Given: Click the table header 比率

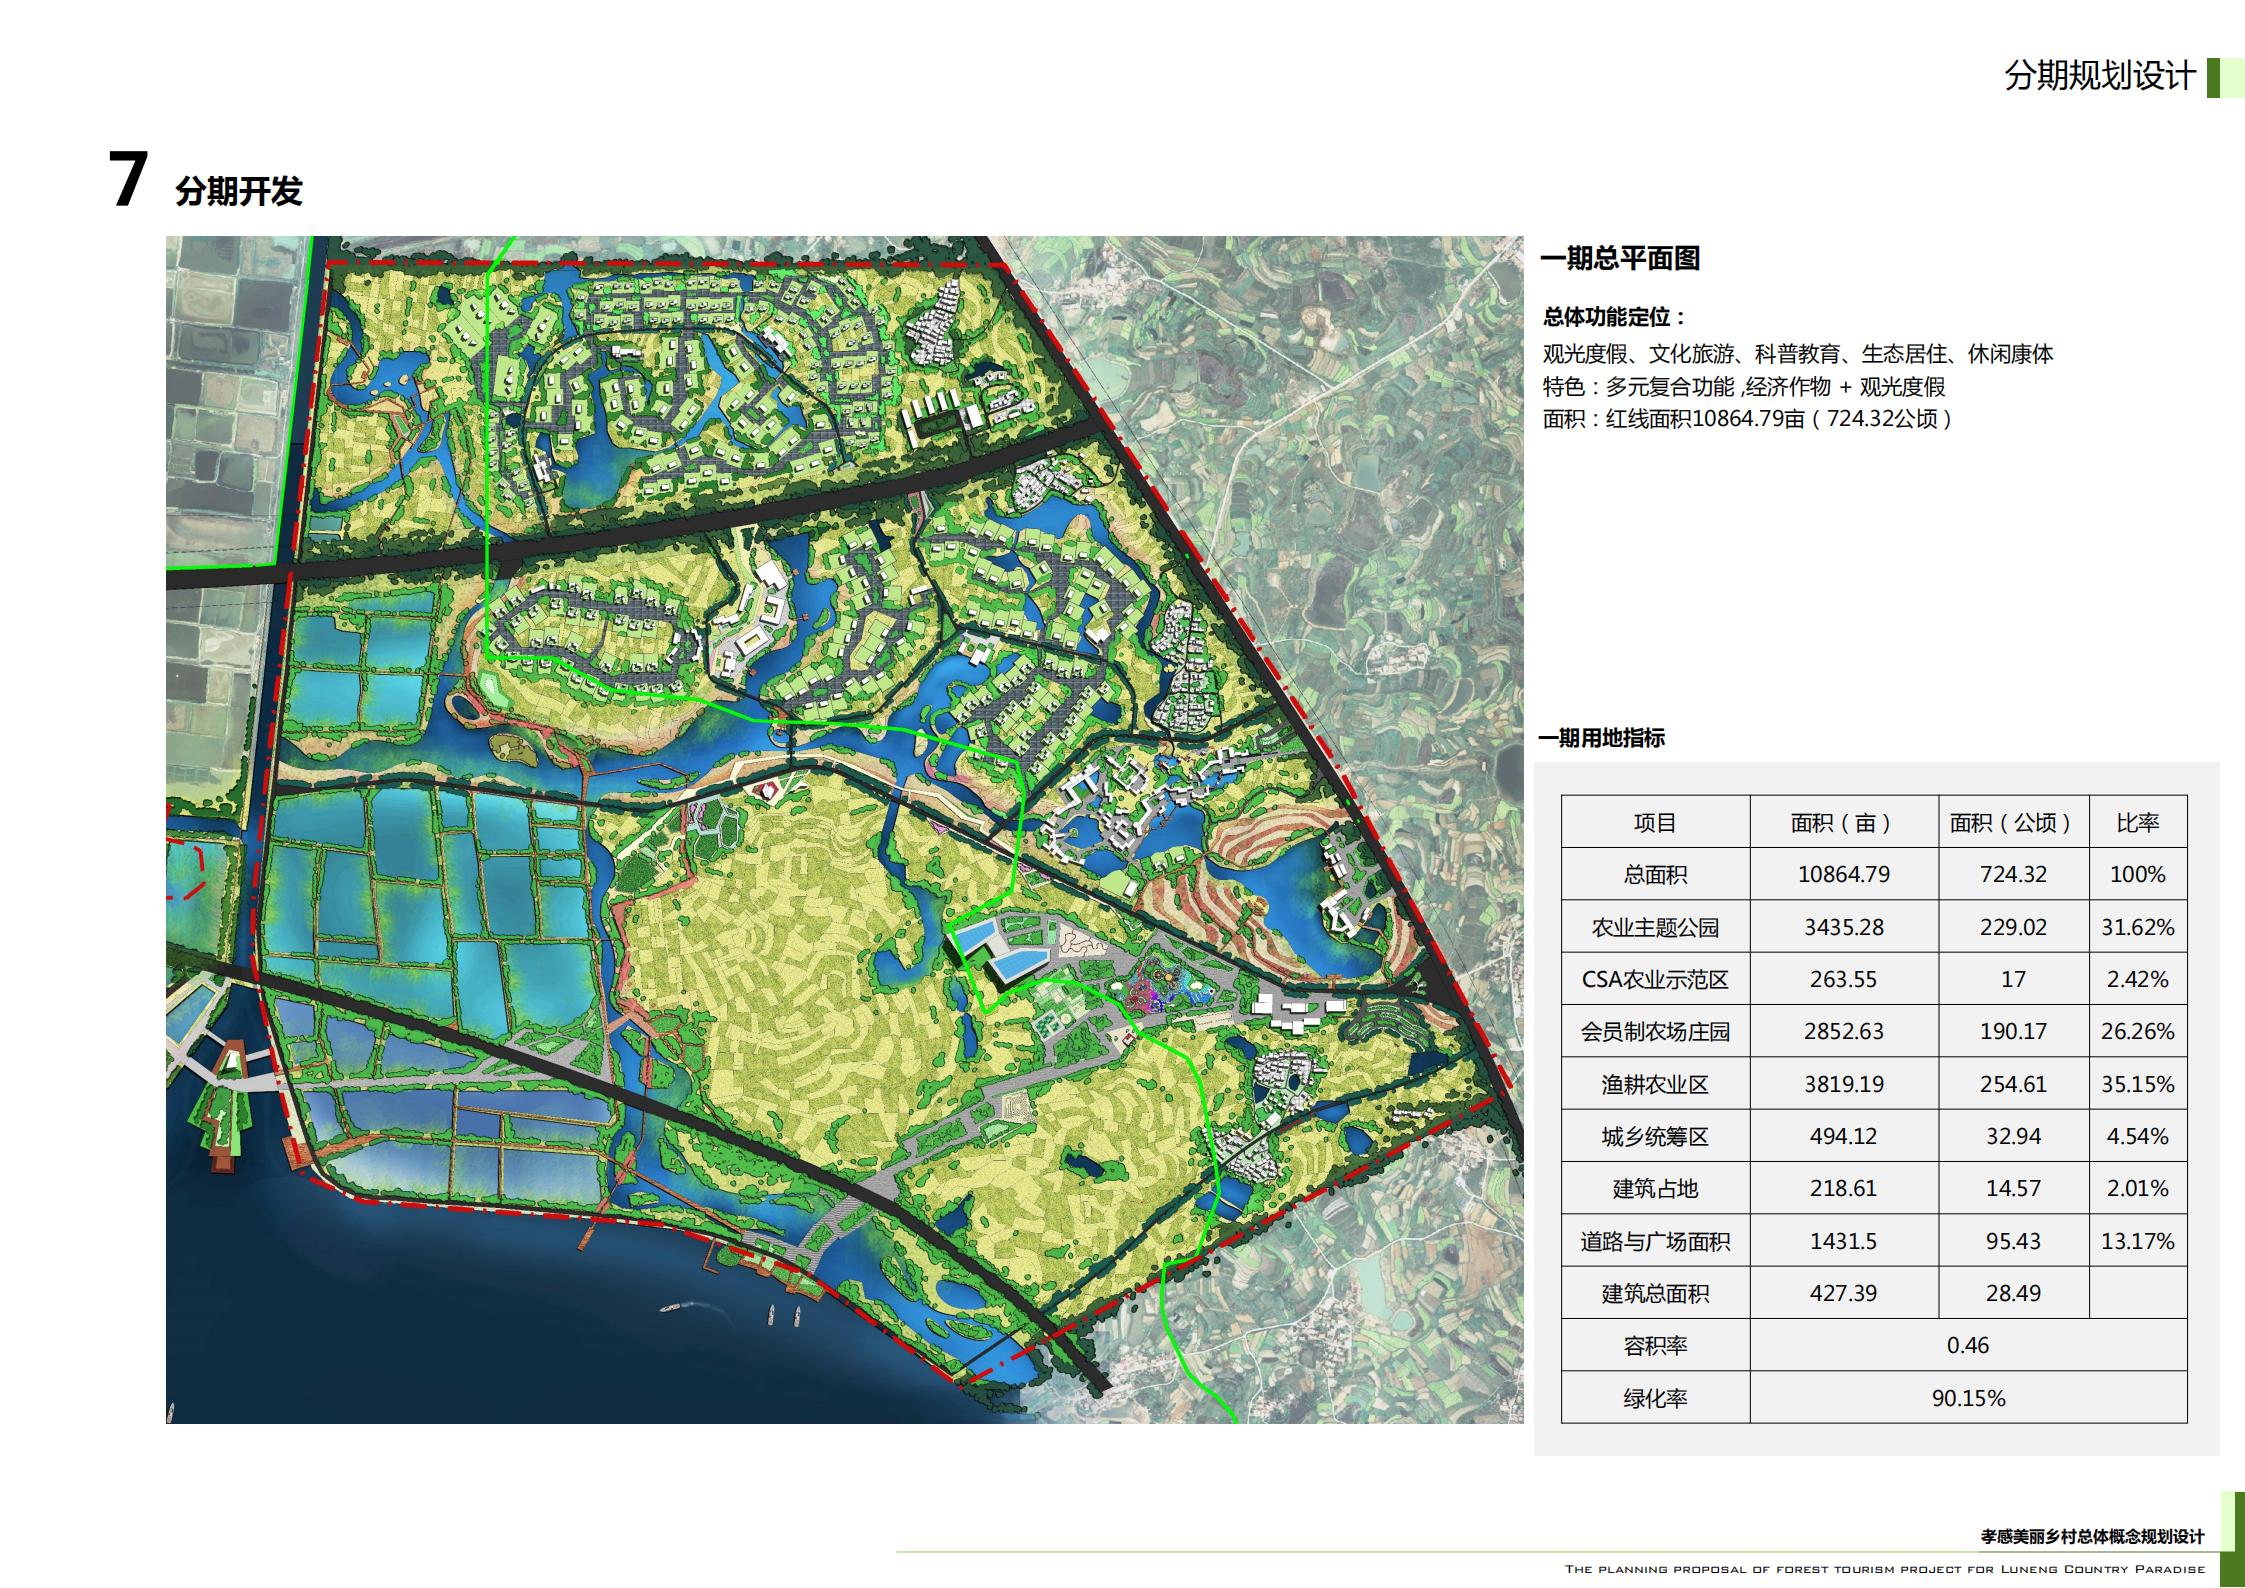Looking at the screenshot, I should point(2137,823).
